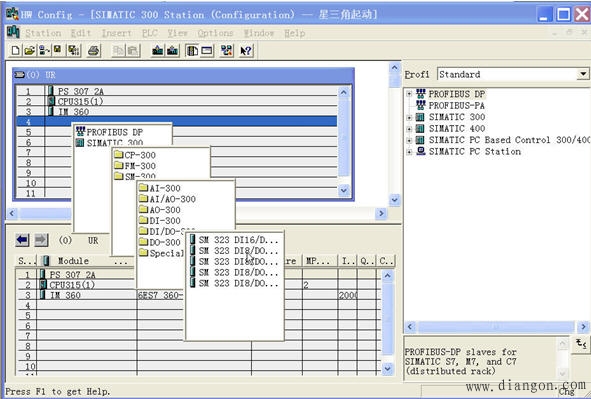Click the catalog pin icon beside description
Image resolution: width=591 pixels, height=399 pixels.
point(581,344)
